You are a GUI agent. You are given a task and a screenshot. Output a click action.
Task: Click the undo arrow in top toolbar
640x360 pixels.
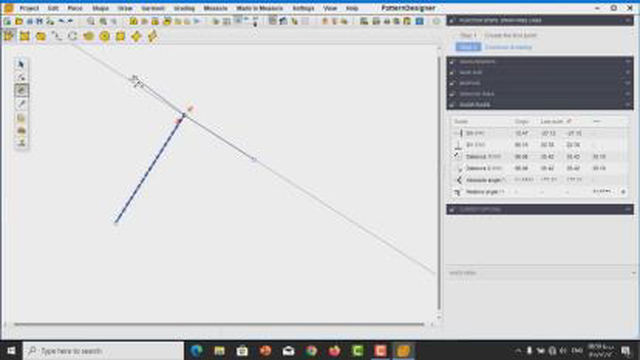(61, 21)
